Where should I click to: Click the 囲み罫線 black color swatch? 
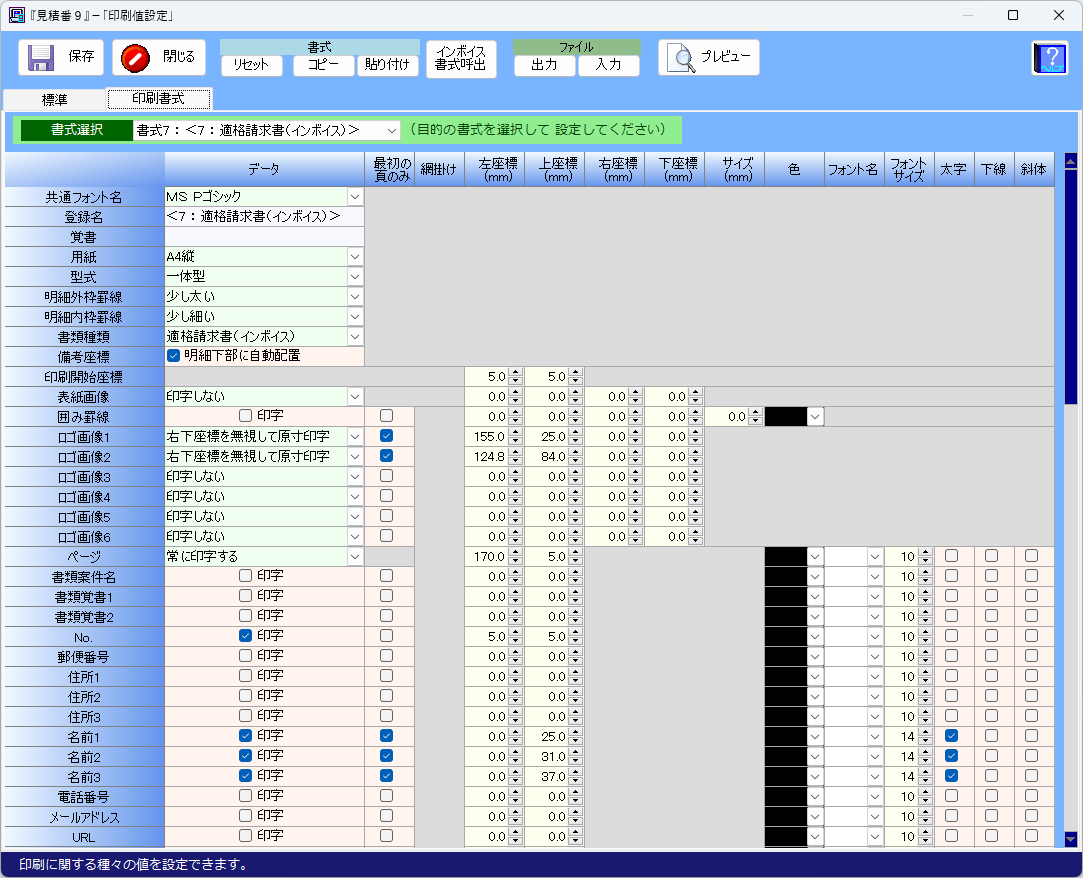tap(786, 417)
